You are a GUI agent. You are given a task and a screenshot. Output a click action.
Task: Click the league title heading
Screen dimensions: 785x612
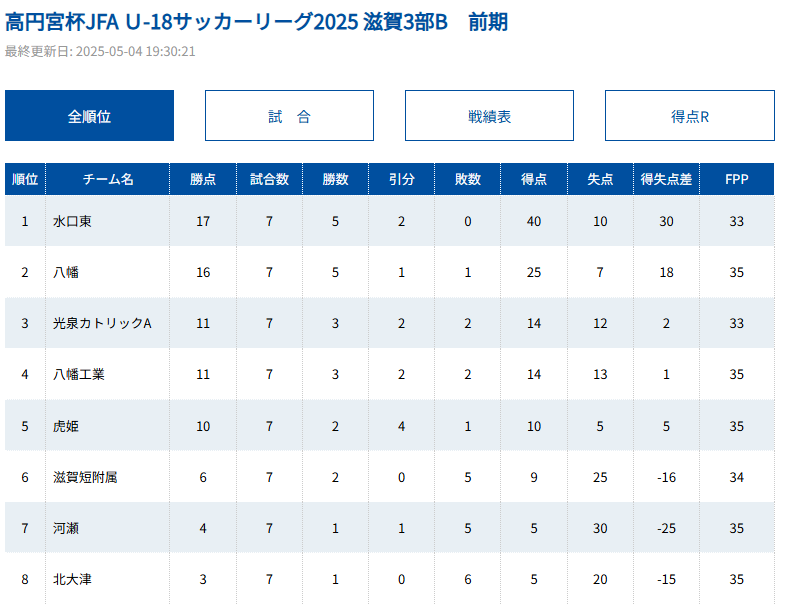pos(257,21)
